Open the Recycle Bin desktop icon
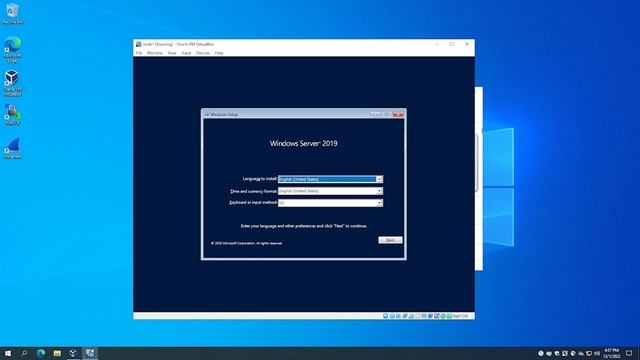 point(12,13)
